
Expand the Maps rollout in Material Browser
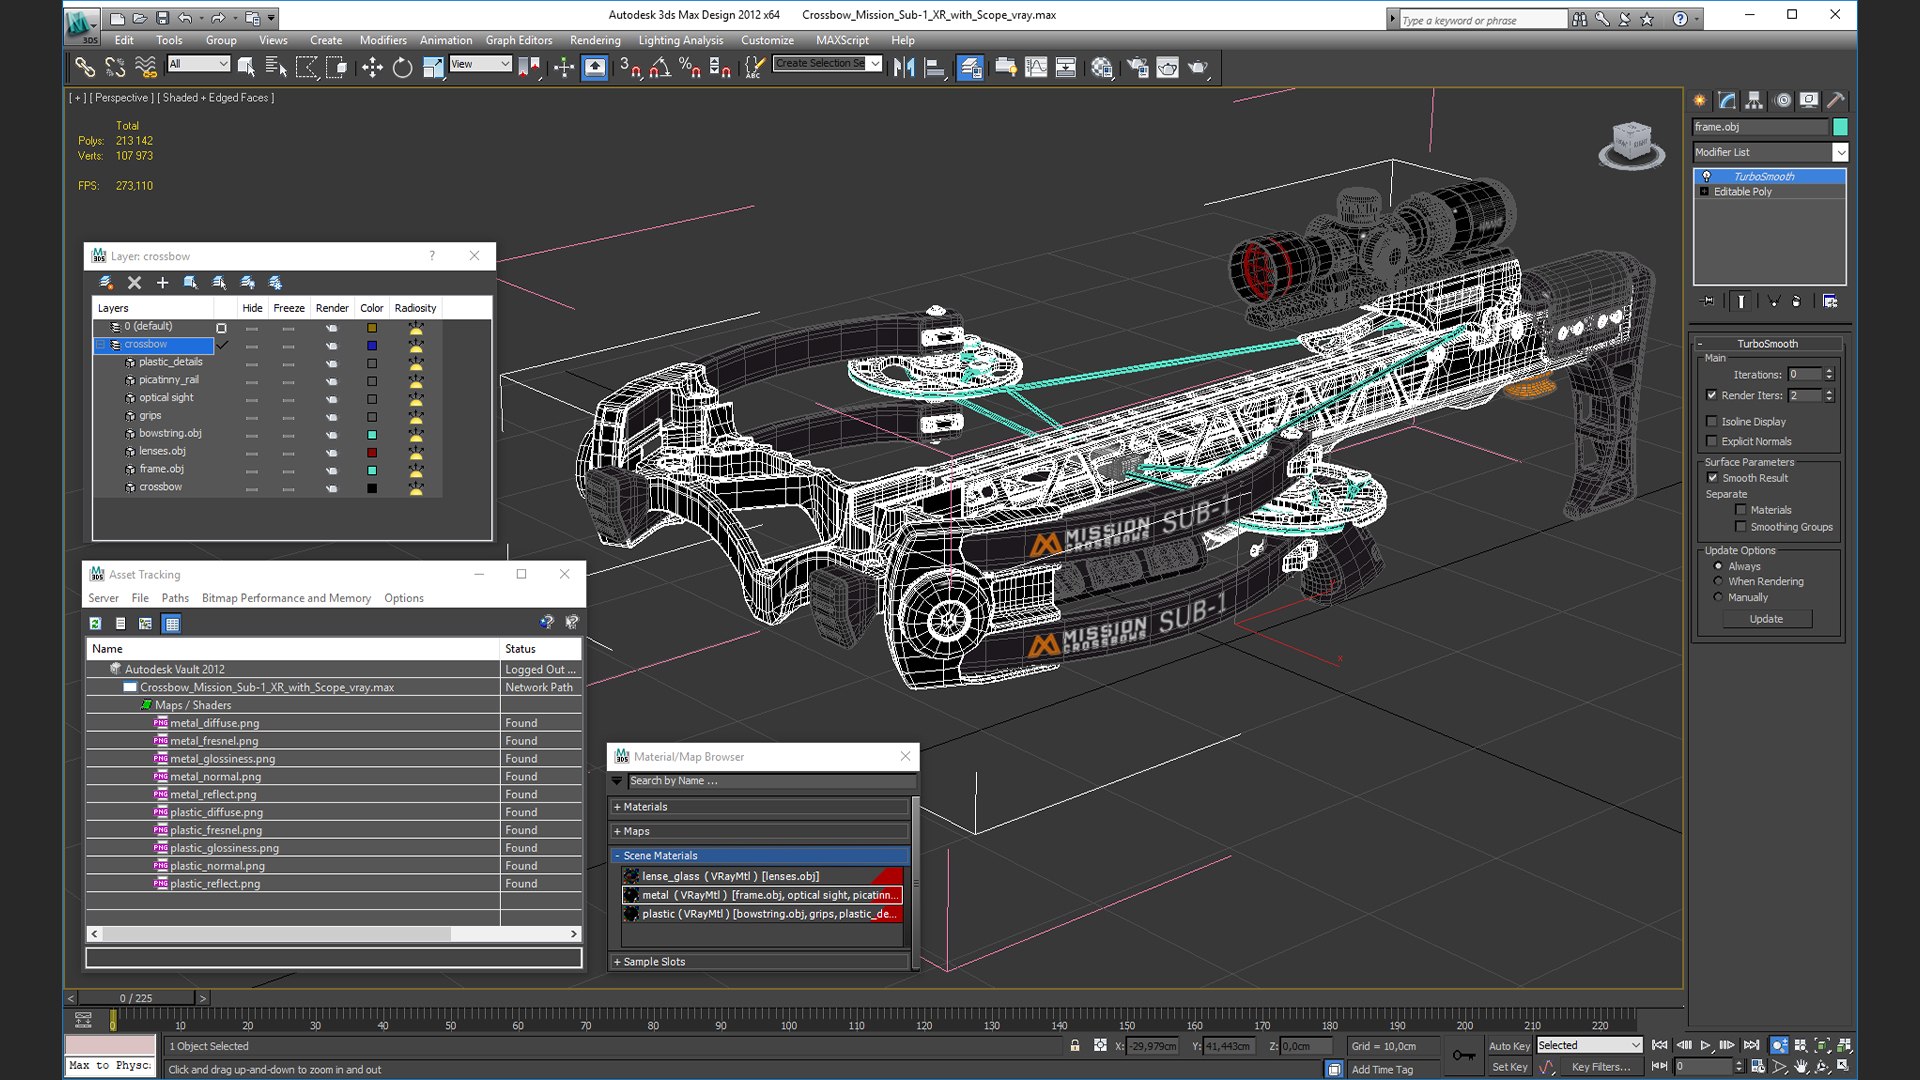pos(760,832)
